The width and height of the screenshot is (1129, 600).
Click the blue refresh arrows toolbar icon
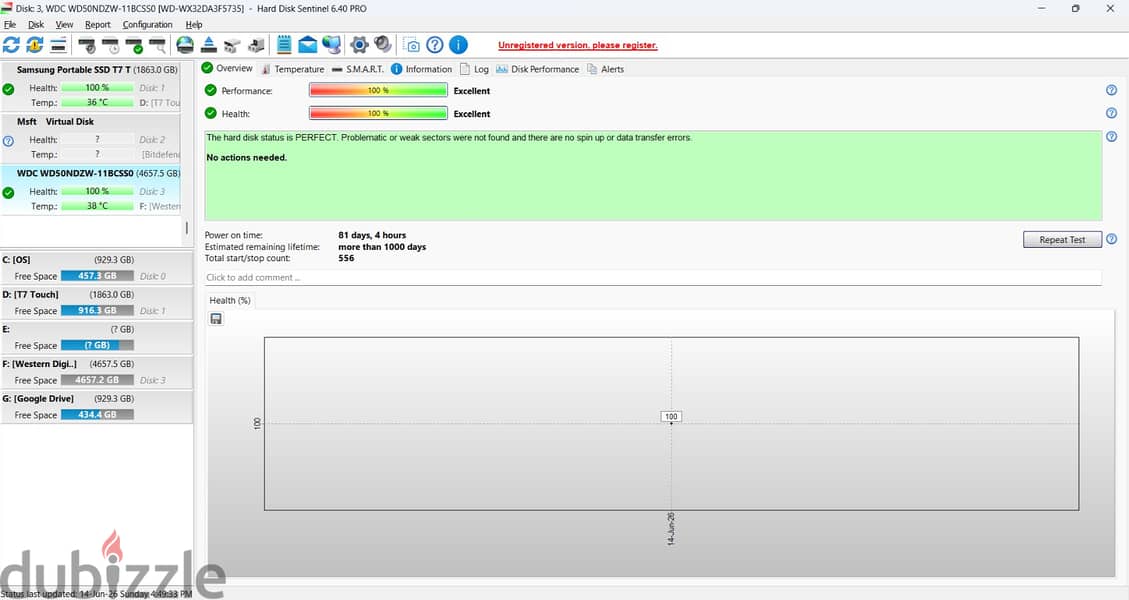pyautogui.click(x=12, y=45)
